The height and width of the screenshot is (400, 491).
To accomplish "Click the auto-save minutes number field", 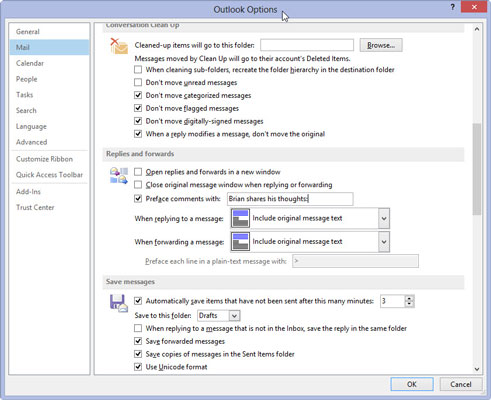I will pyautogui.click(x=393, y=301).
